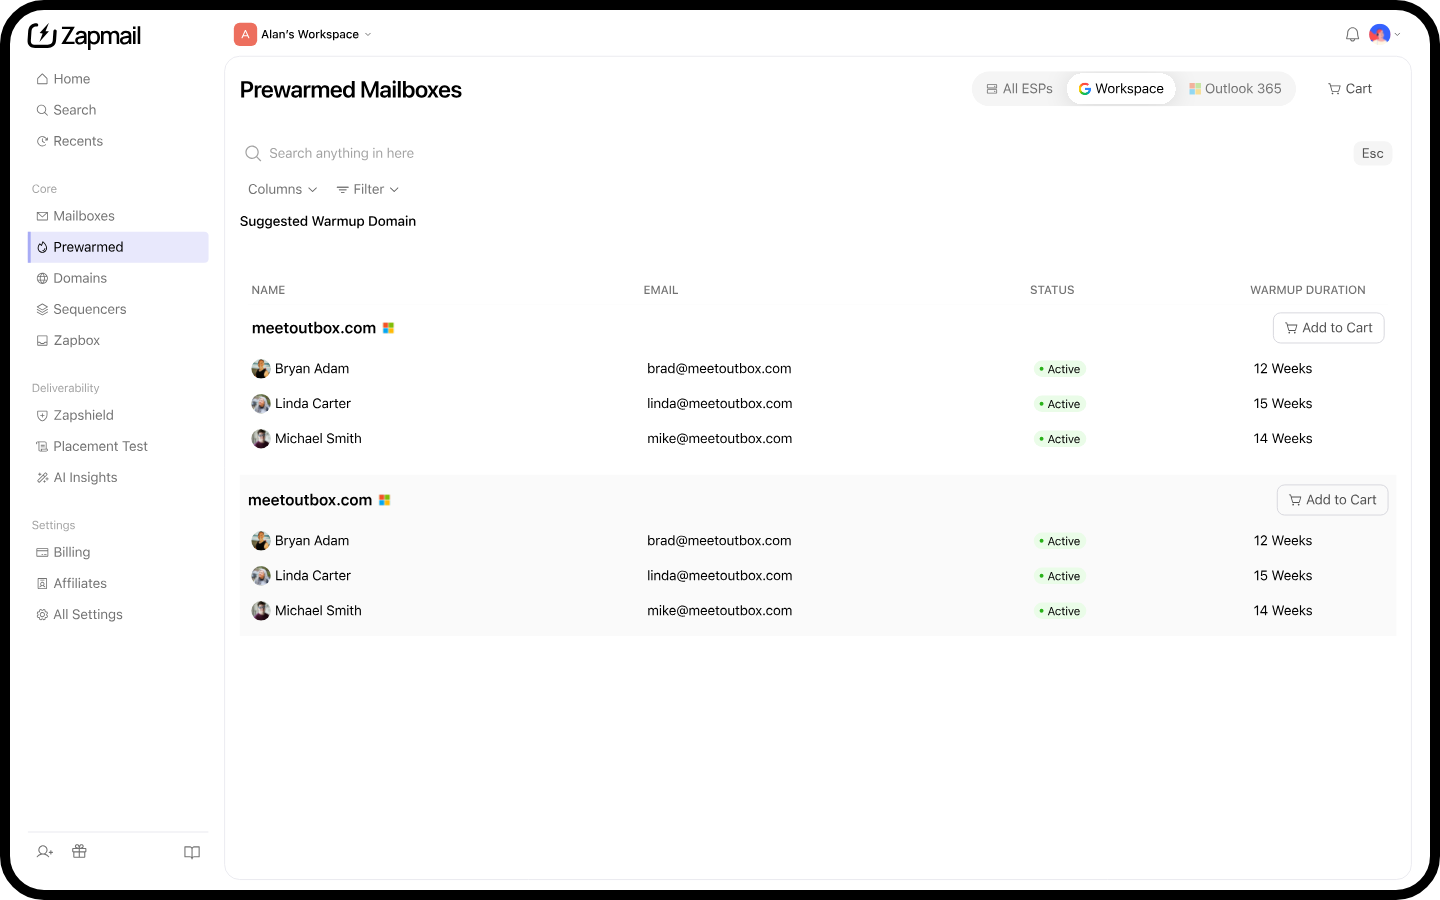This screenshot has width=1440, height=900.
Task: Switch to Outlook 365 tab
Action: [x=1235, y=89]
